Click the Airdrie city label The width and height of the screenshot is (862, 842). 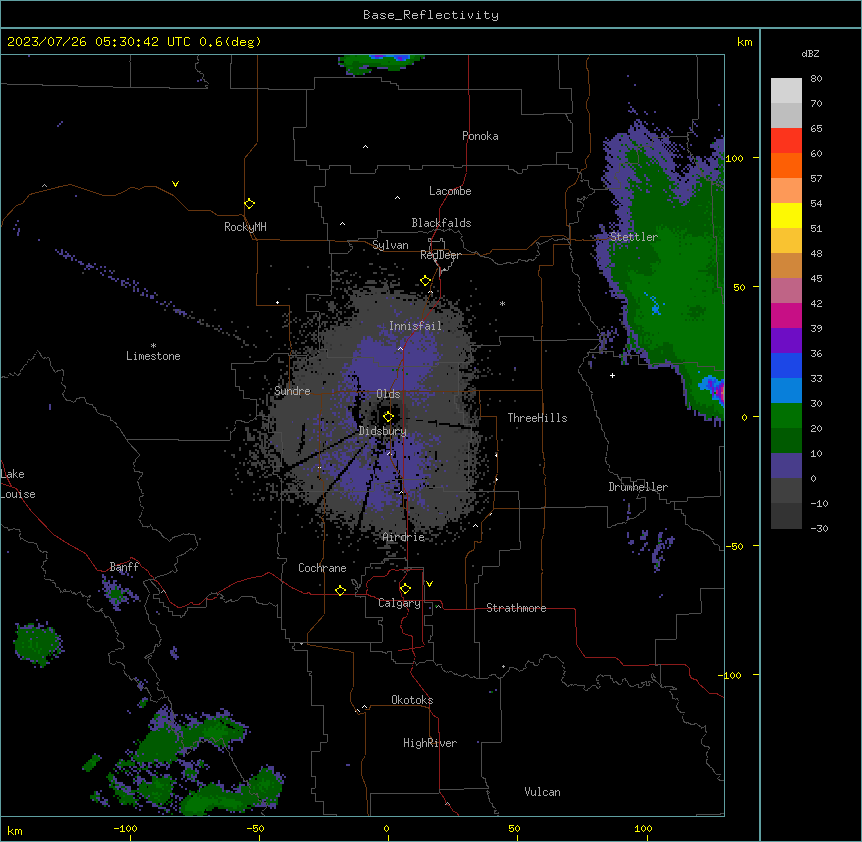point(404,537)
